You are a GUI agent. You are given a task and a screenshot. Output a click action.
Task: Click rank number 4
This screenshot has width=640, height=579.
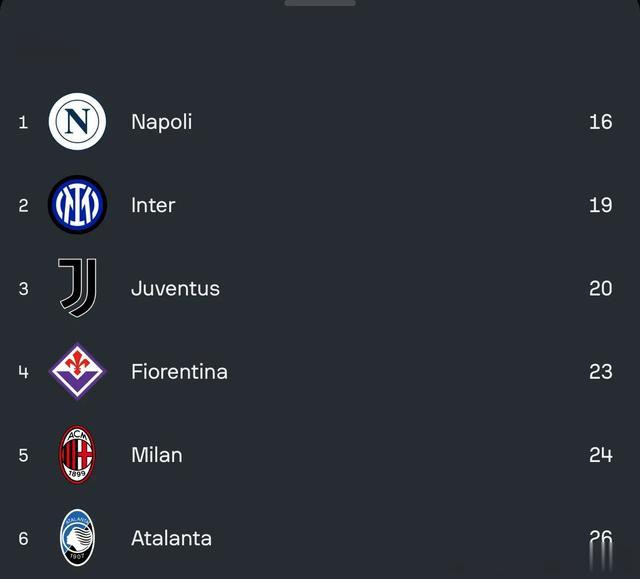pyautogui.click(x=23, y=372)
